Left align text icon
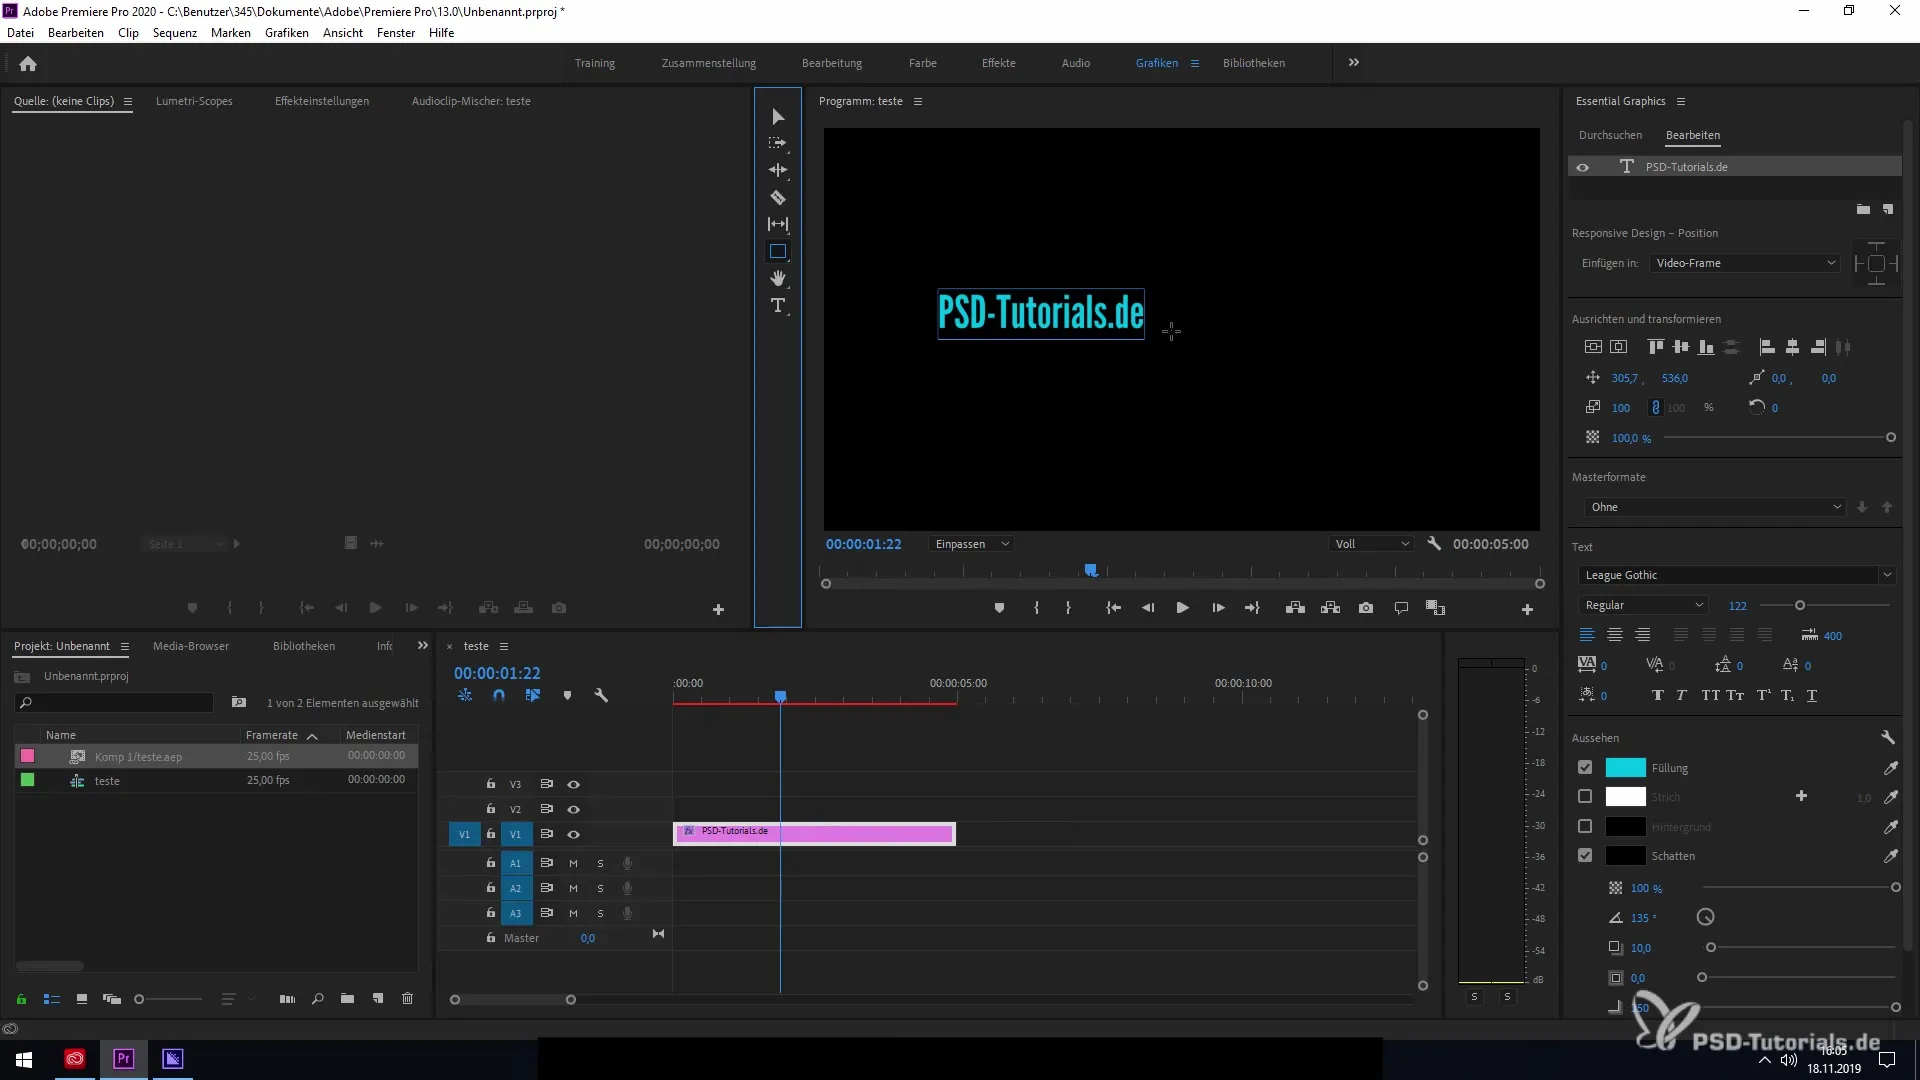The width and height of the screenshot is (1920, 1080). [1587, 635]
